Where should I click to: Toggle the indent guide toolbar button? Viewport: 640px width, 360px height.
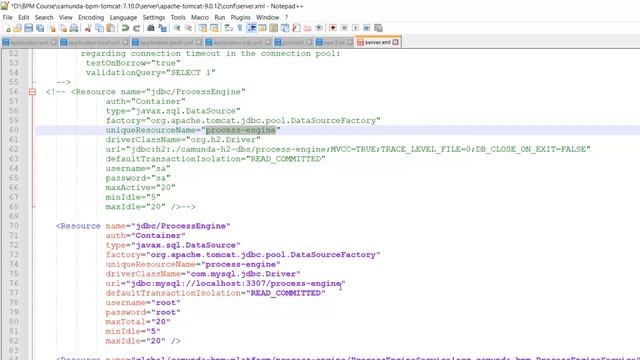(x=251, y=28)
